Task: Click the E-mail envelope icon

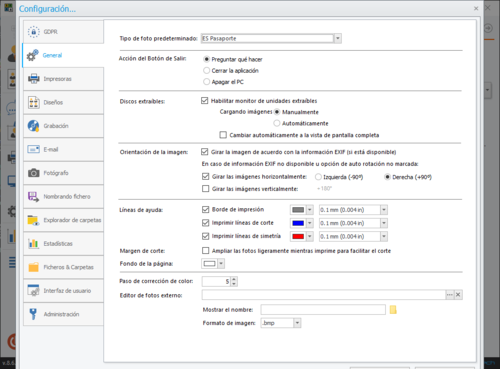Action: pos(34,149)
